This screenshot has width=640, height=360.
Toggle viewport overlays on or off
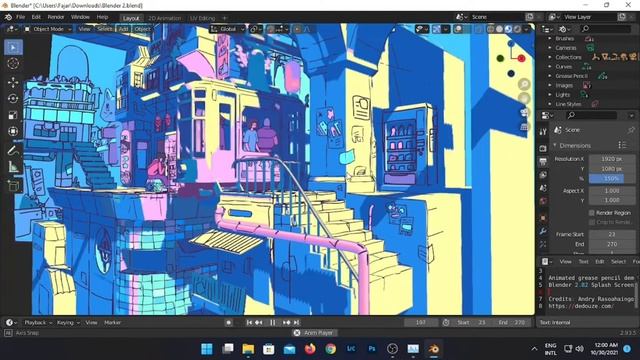click(x=458, y=29)
